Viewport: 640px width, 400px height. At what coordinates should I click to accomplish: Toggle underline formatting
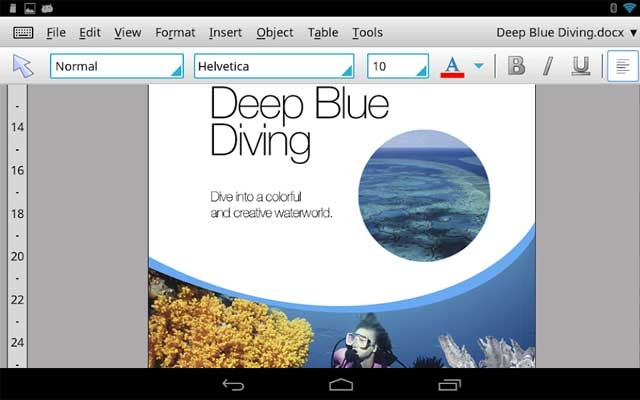[580, 67]
